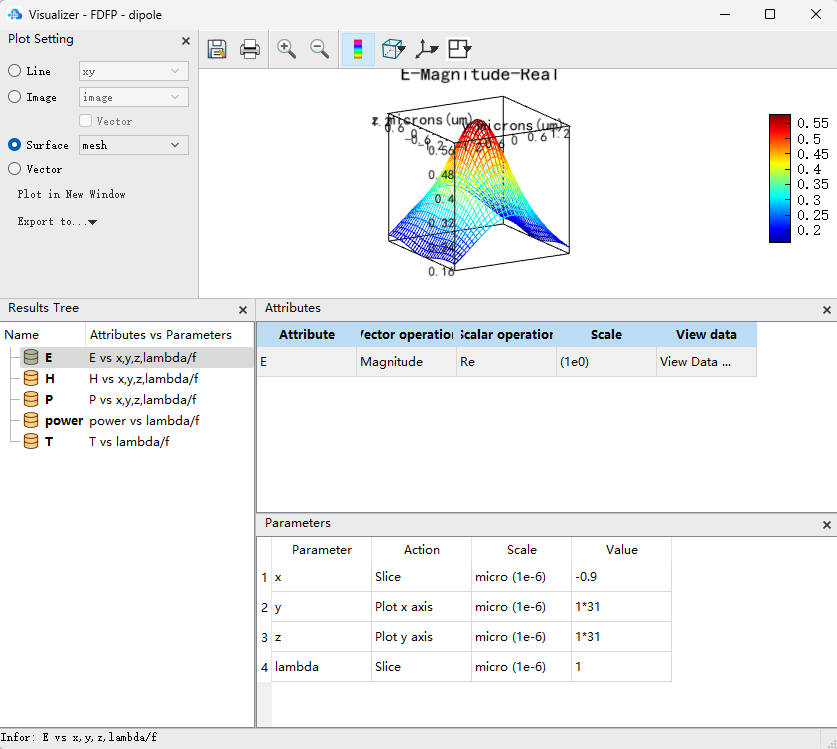Select the Line plot radio button
Image resolution: width=837 pixels, height=749 pixels.
[x=15, y=71]
